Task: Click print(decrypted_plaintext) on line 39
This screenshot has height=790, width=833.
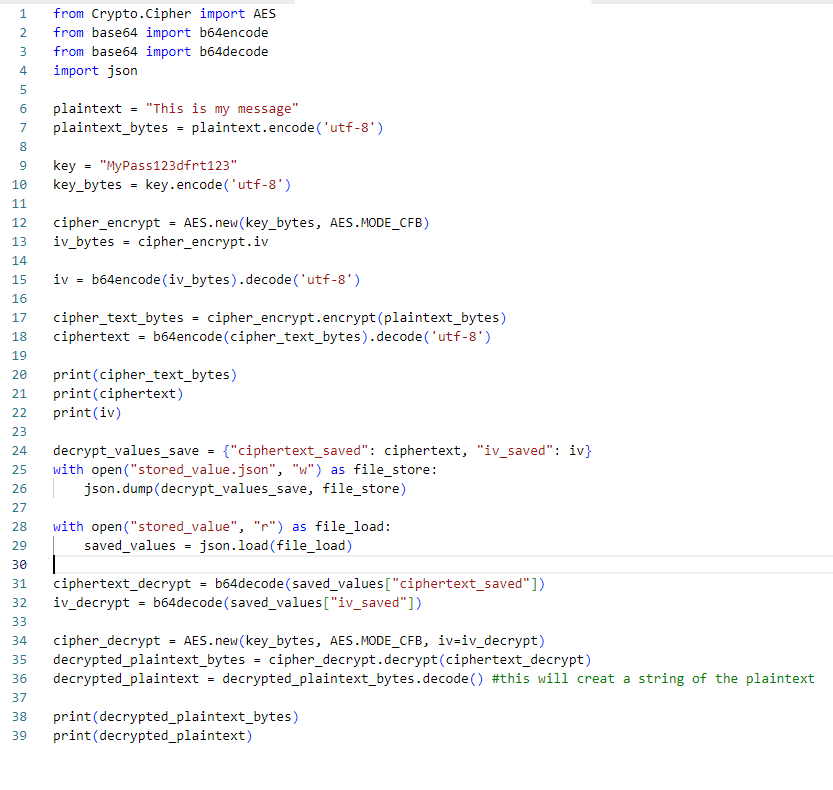Action: (152, 736)
